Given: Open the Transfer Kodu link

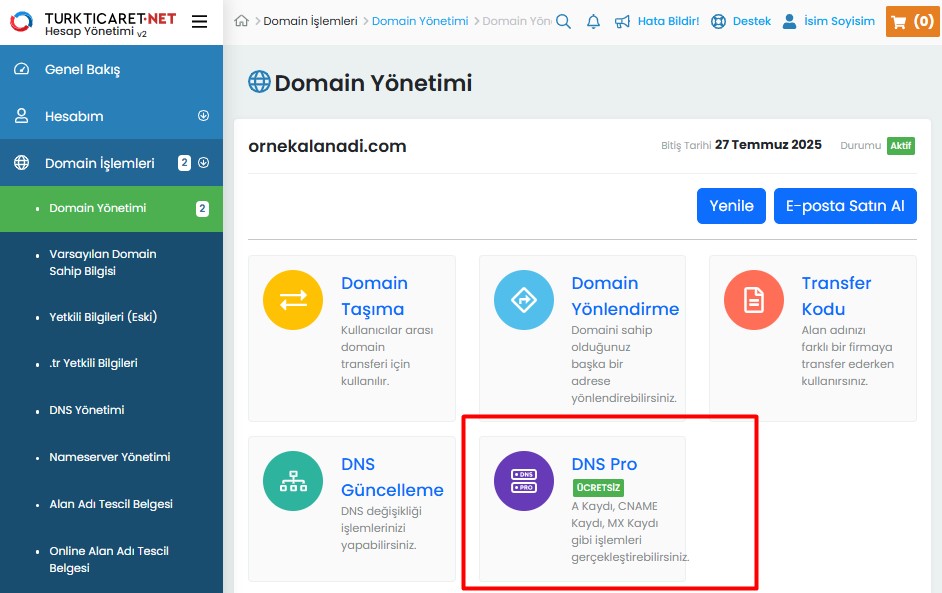Looking at the screenshot, I should pyautogui.click(x=836, y=296).
